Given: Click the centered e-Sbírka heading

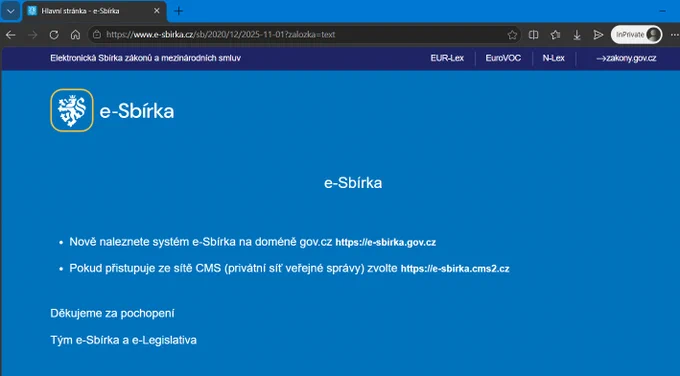Looking at the screenshot, I should click(353, 183).
